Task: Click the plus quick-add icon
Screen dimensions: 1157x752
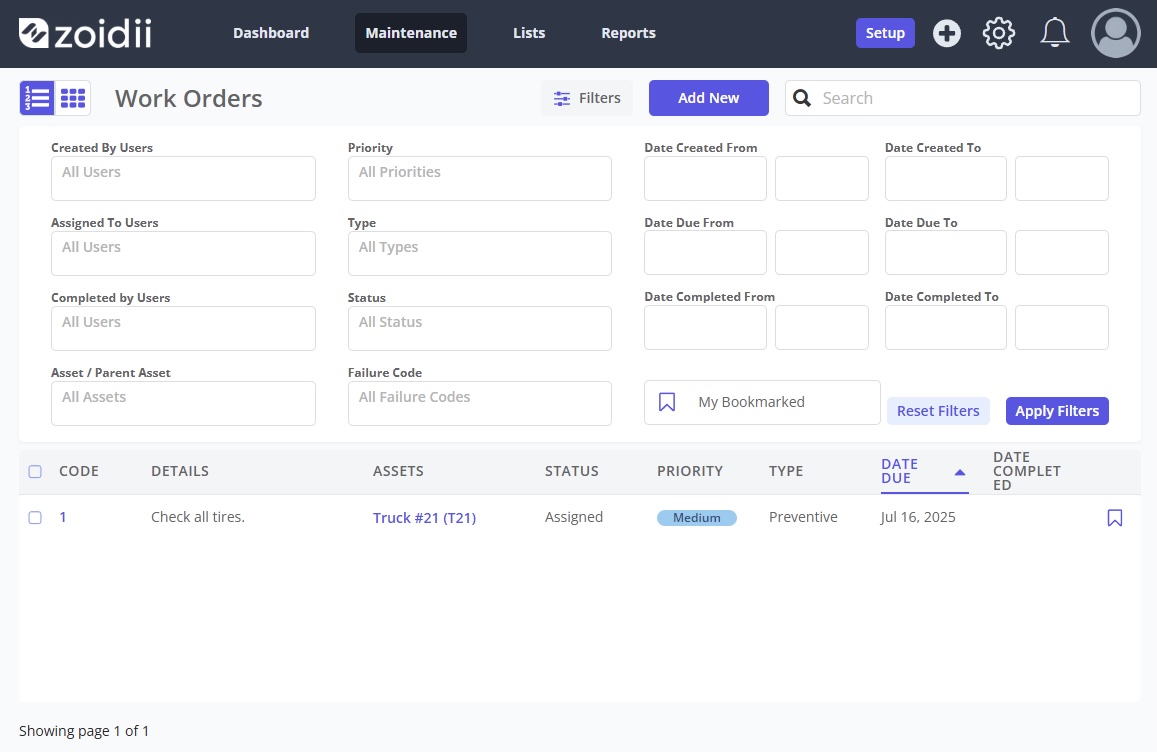Action: [x=946, y=33]
